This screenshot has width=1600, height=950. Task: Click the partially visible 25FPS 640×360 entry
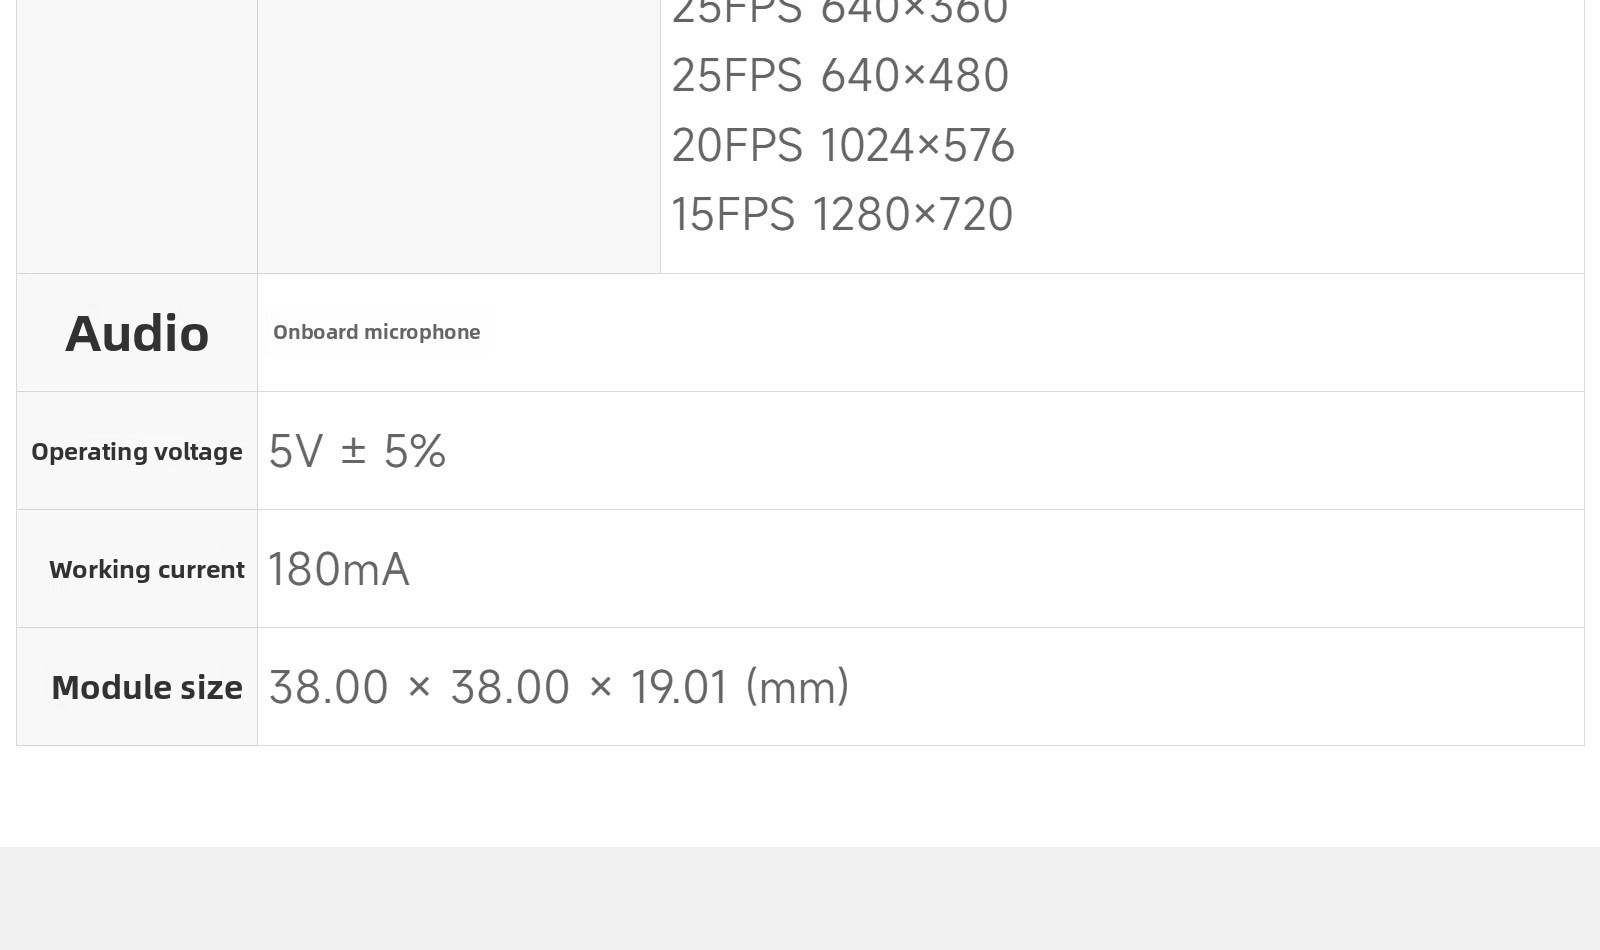(x=840, y=13)
